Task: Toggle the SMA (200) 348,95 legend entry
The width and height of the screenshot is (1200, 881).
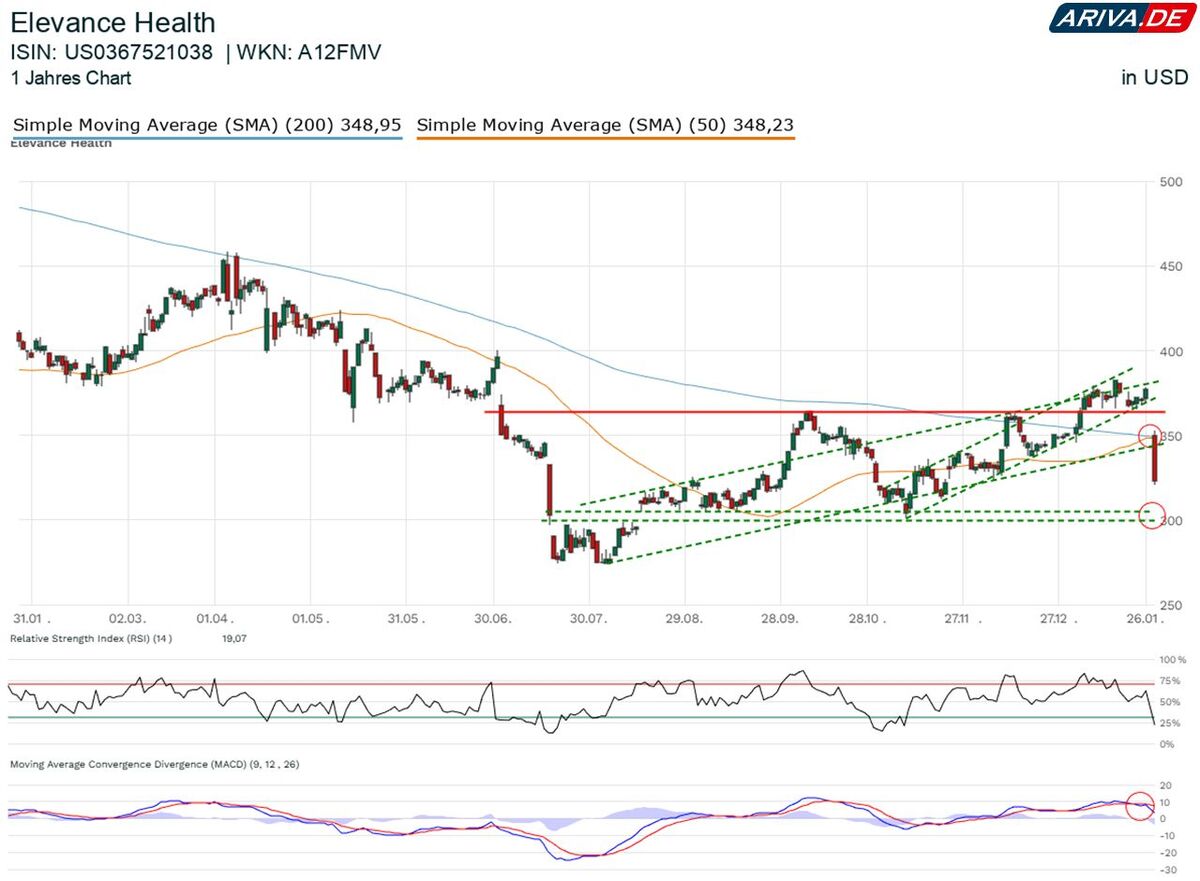Action: pyautogui.click(x=207, y=125)
